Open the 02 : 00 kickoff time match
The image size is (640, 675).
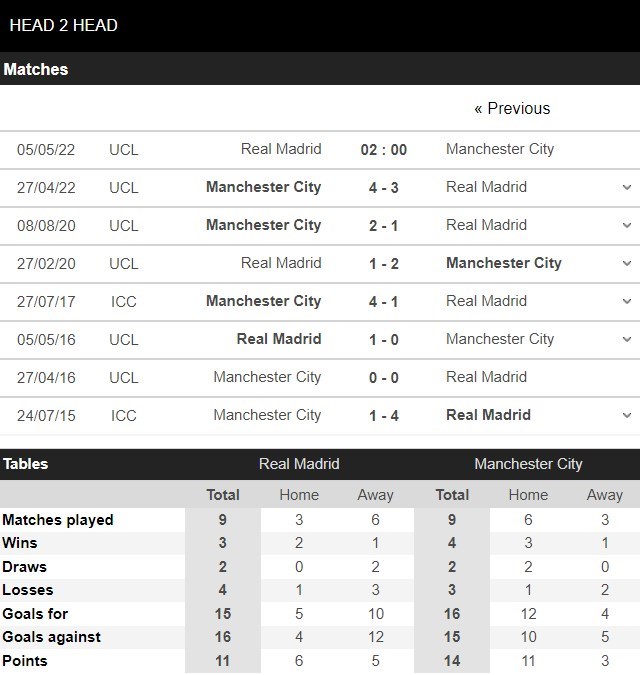tap(383, 149)
